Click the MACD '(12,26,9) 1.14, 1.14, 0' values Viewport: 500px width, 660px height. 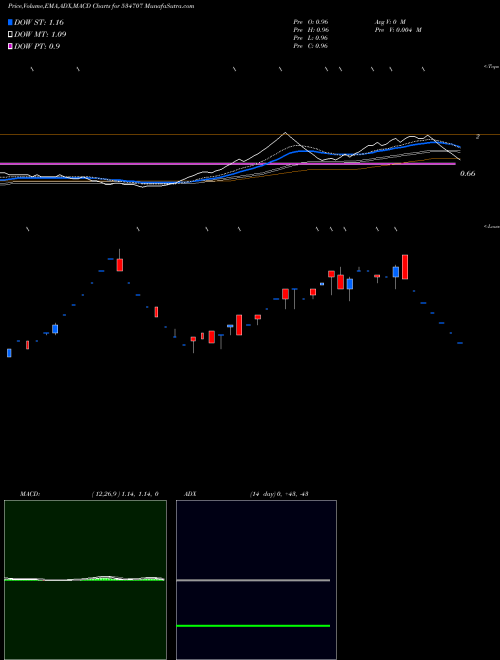[125, 494]
